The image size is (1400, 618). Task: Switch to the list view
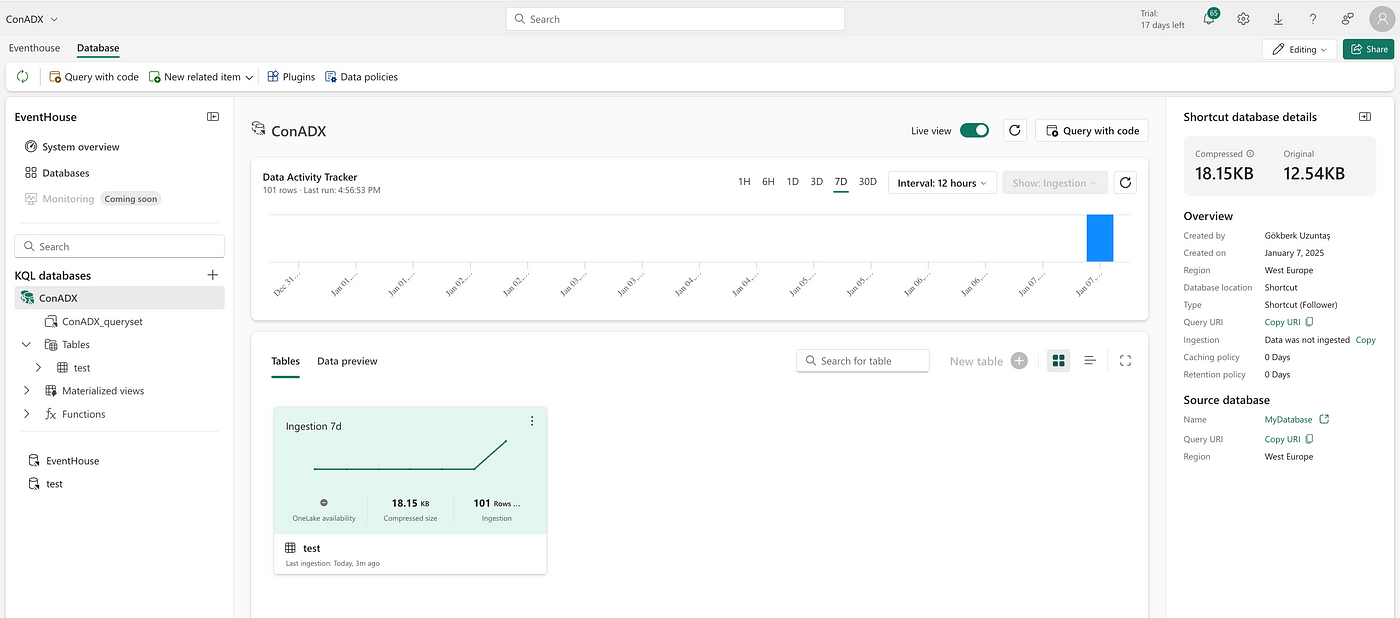click(1090, 360)
